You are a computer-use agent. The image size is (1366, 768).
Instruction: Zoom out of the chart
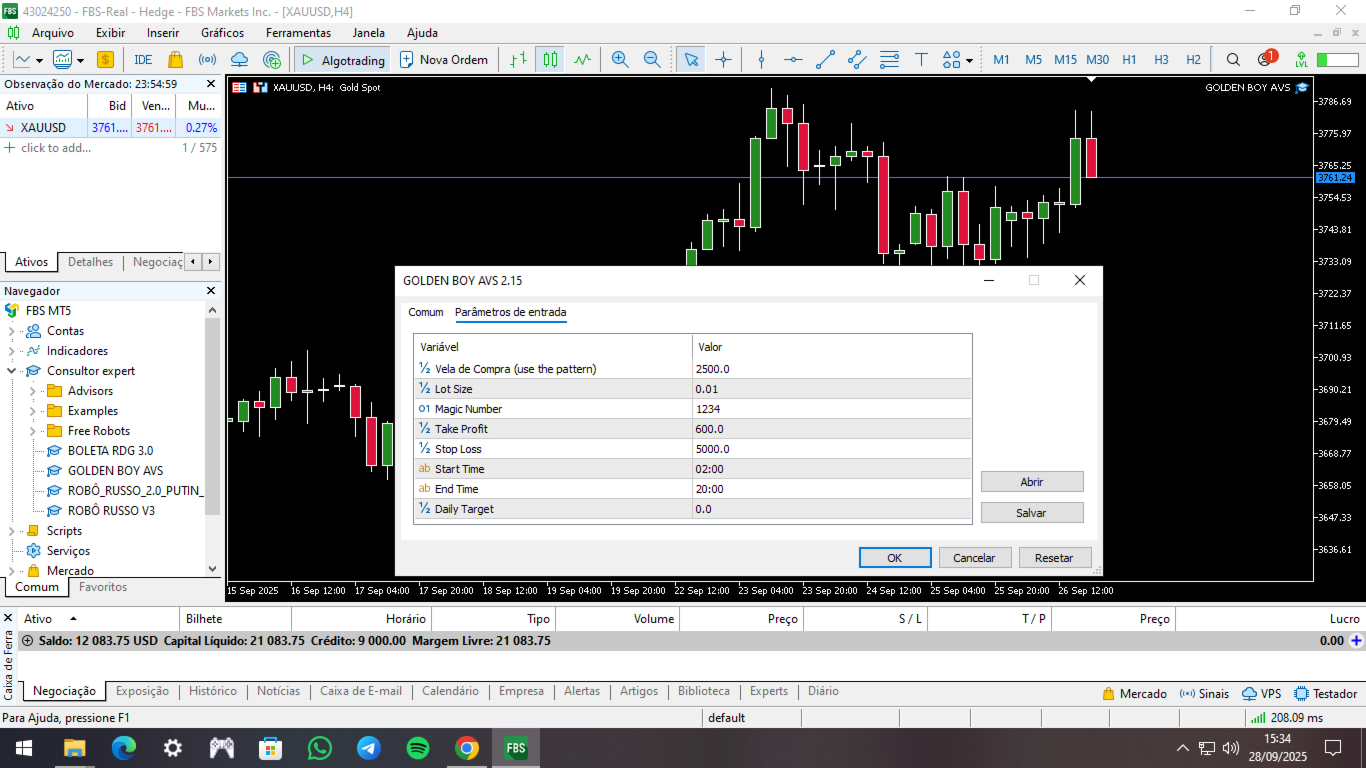652,59
